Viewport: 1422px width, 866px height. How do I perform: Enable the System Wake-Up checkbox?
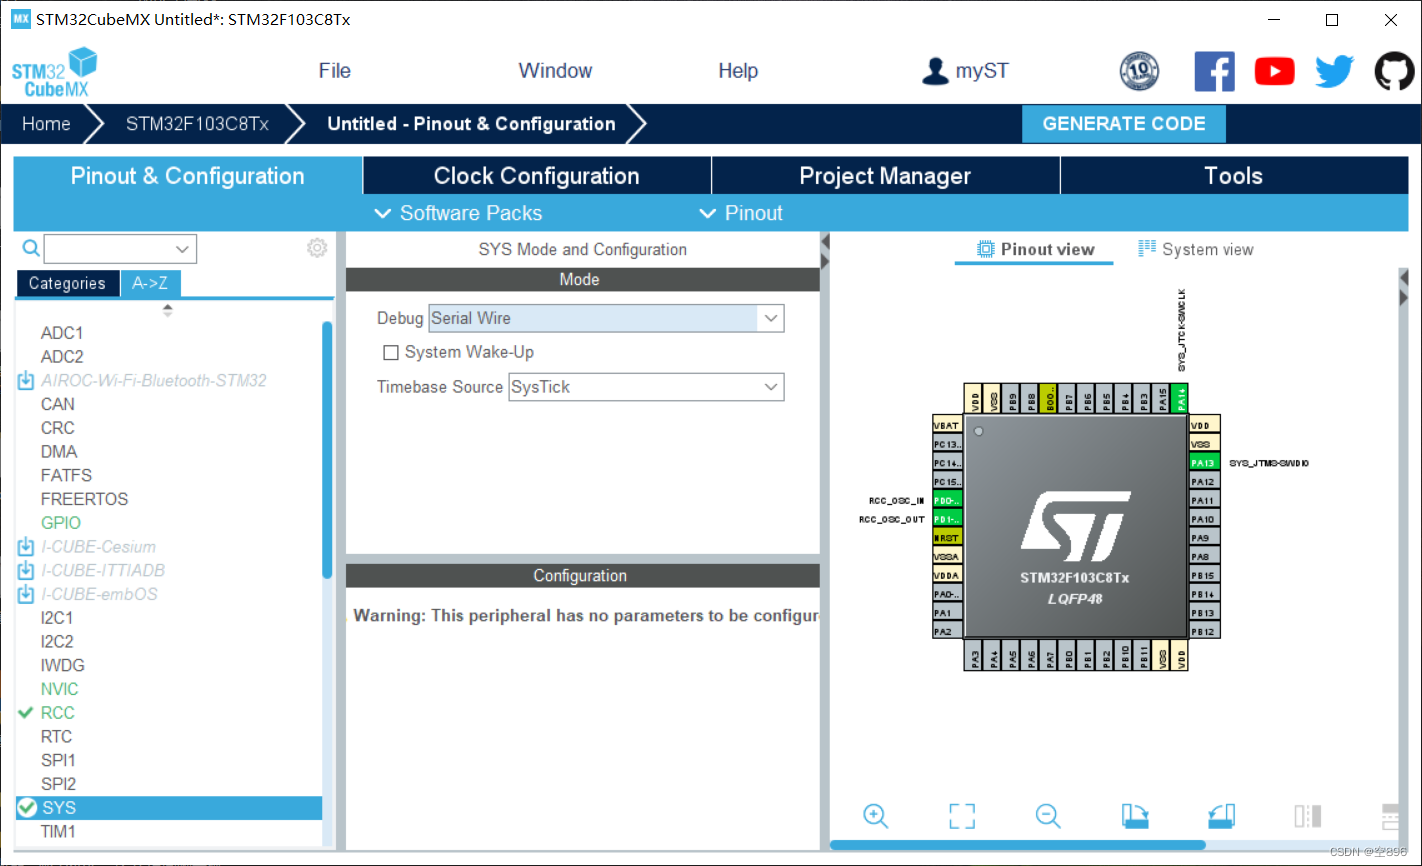[x=391, y=353]
